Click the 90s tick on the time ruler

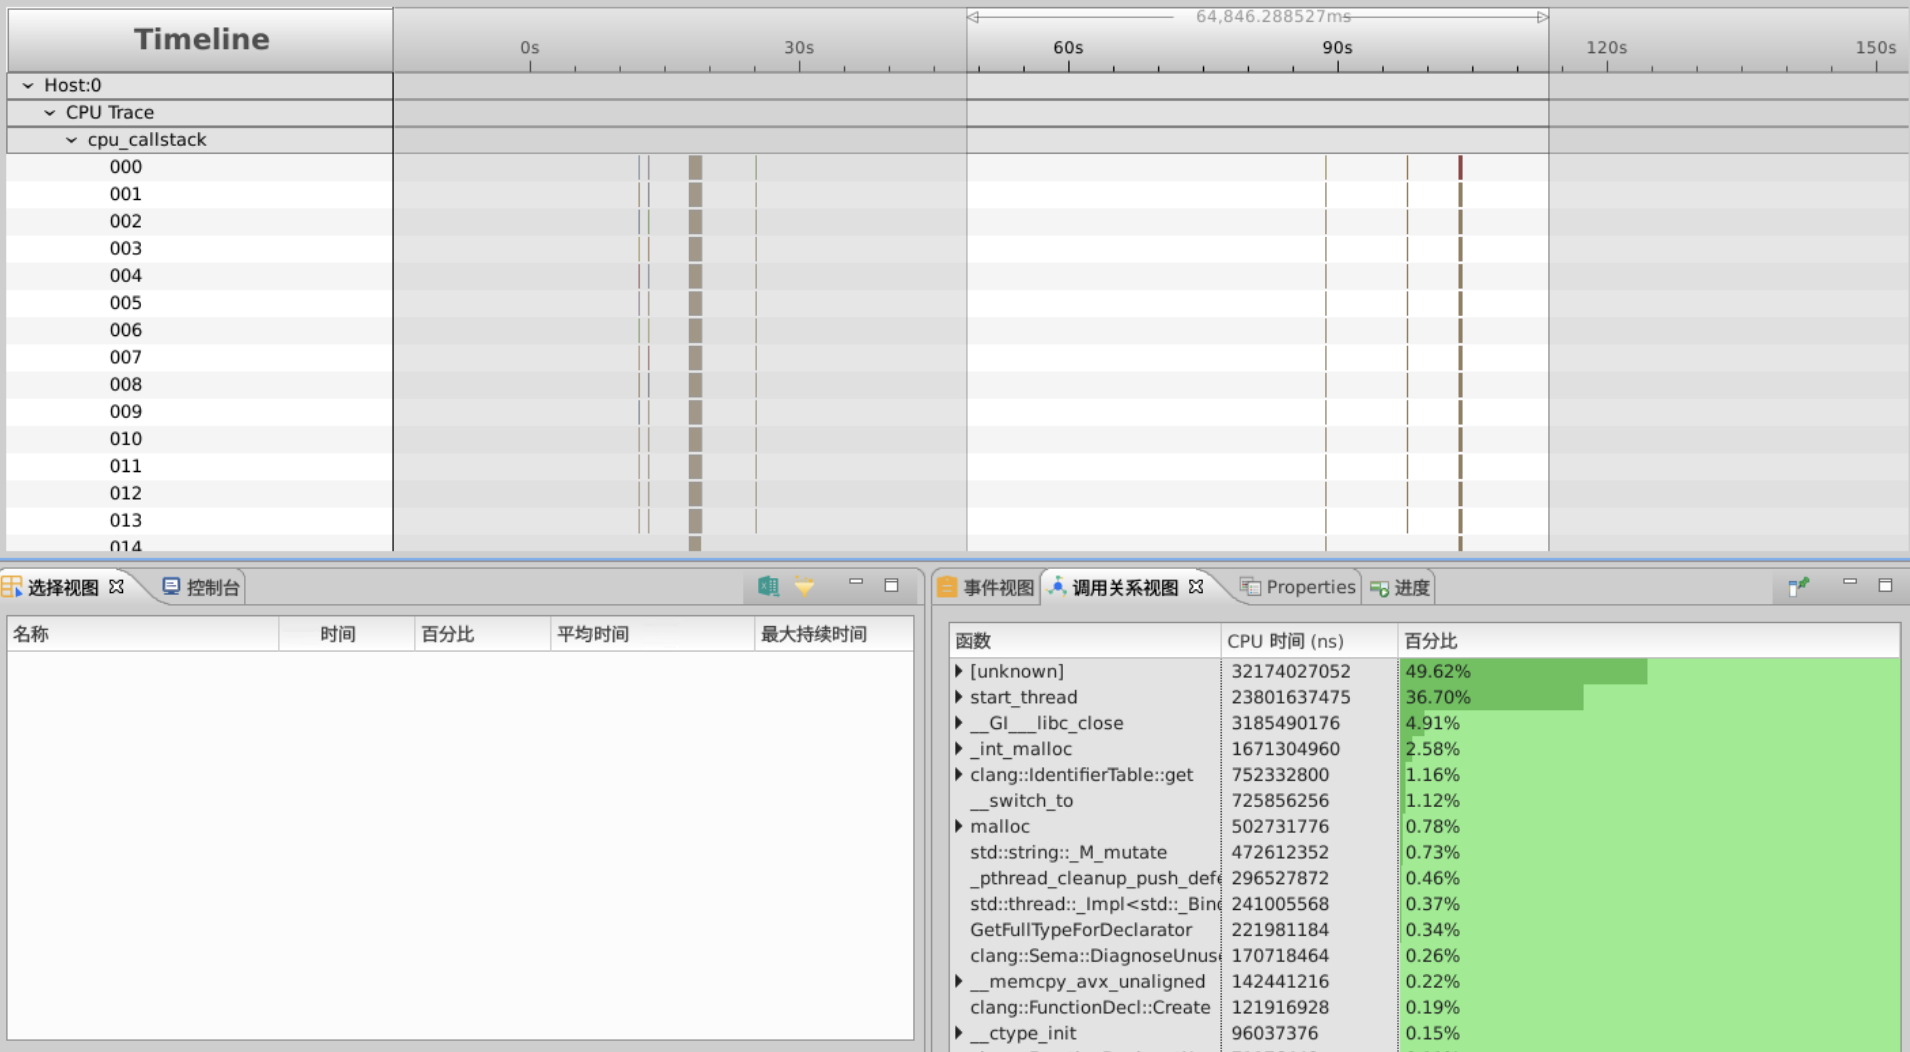1337,48
